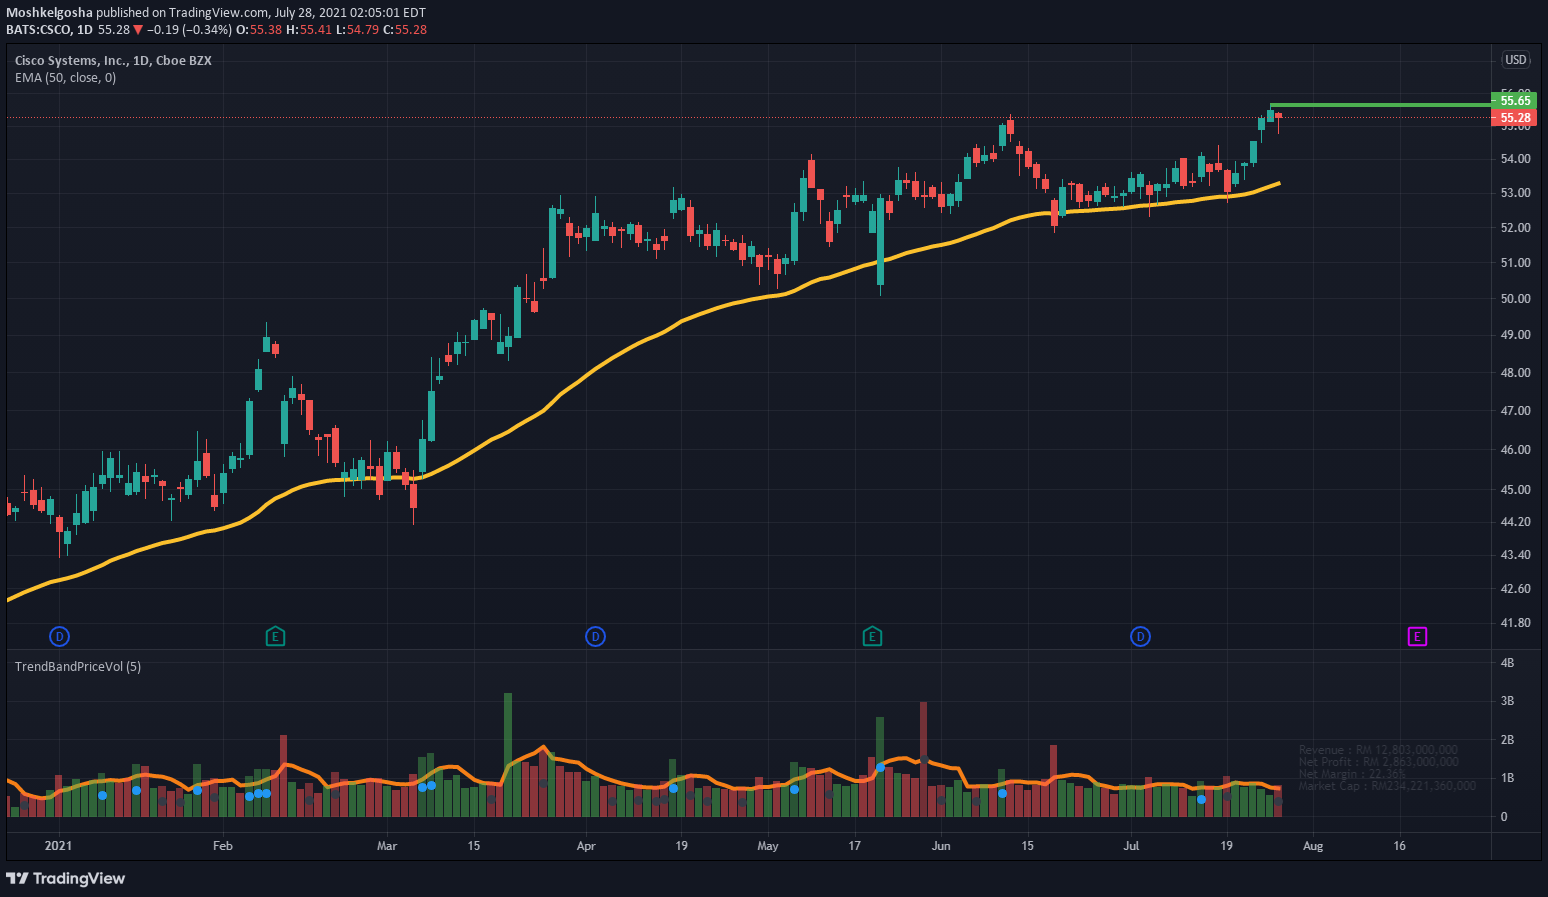Click the 3B volume axis label
This screenshot has height=897, width=1548.
pos(1507,702)
